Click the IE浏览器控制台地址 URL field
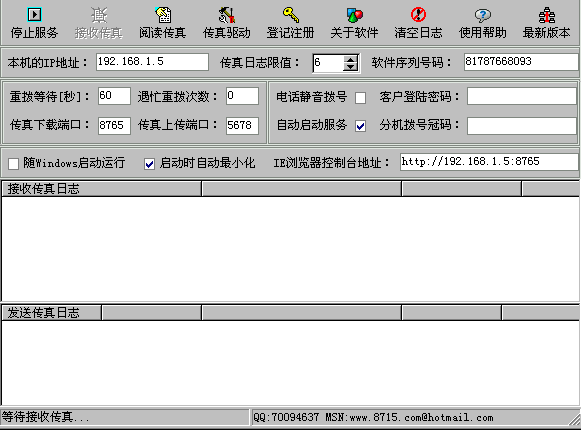The height and width of the screenshot is (431, 581). tap(489, 162)
